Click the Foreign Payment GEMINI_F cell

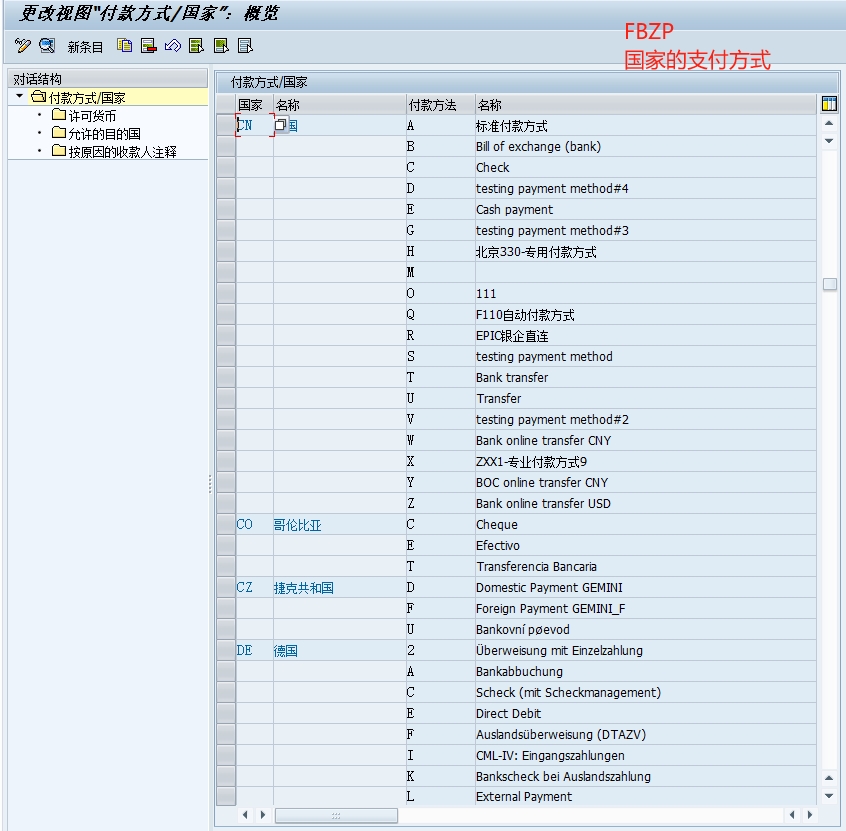tap(645, 608)
